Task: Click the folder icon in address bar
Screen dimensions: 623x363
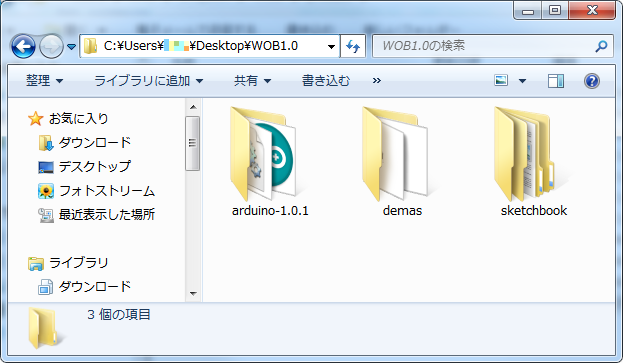Action: (91, 46)
